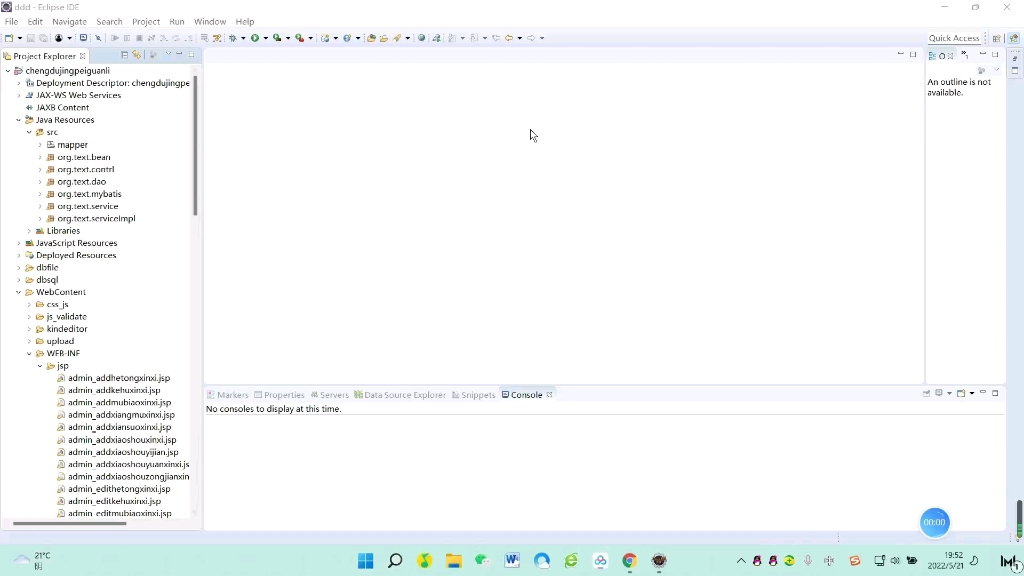Save the current file with the Save icon
The height and width of the screenshot is (576, 1024).
coord(31,38)
